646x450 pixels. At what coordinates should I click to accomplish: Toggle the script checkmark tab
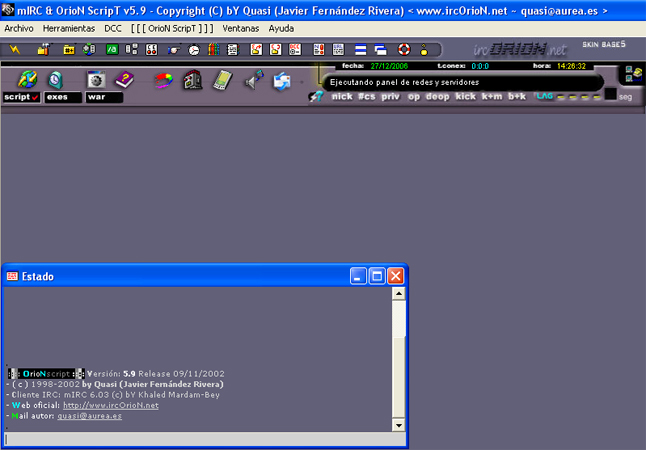click(21, 97)
